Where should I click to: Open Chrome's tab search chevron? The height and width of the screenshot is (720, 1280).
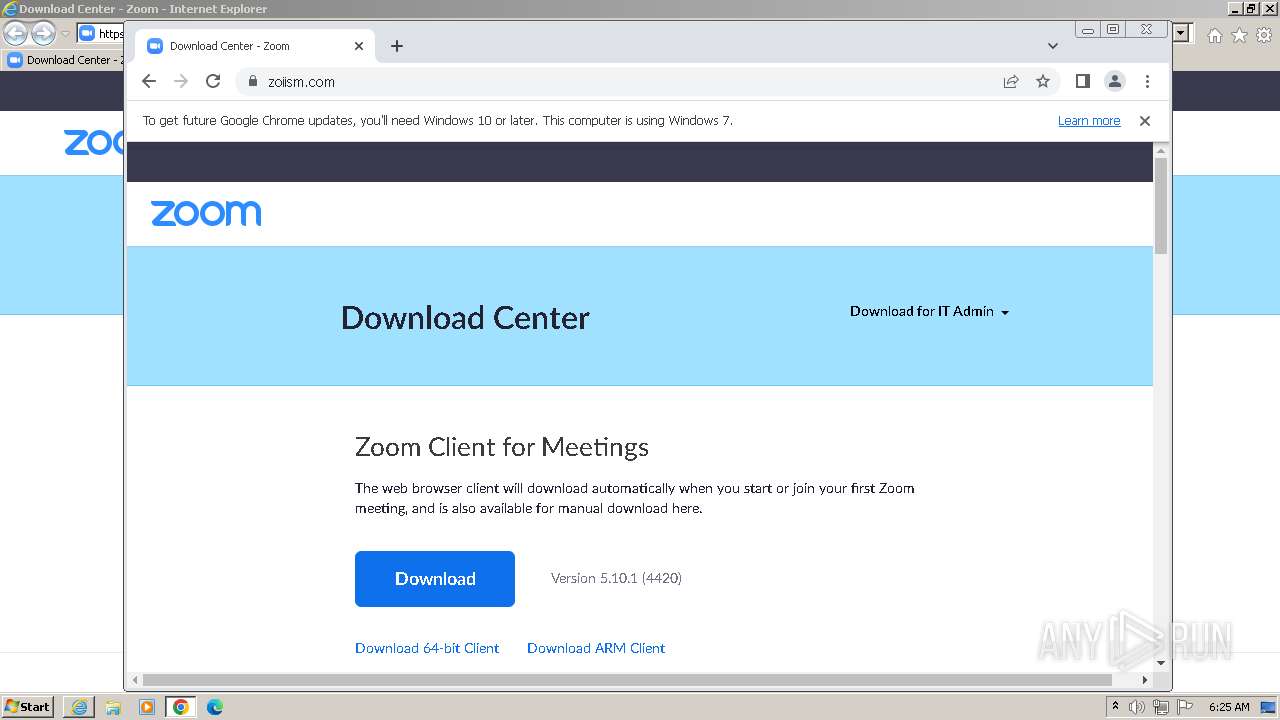coord(1052,46)
